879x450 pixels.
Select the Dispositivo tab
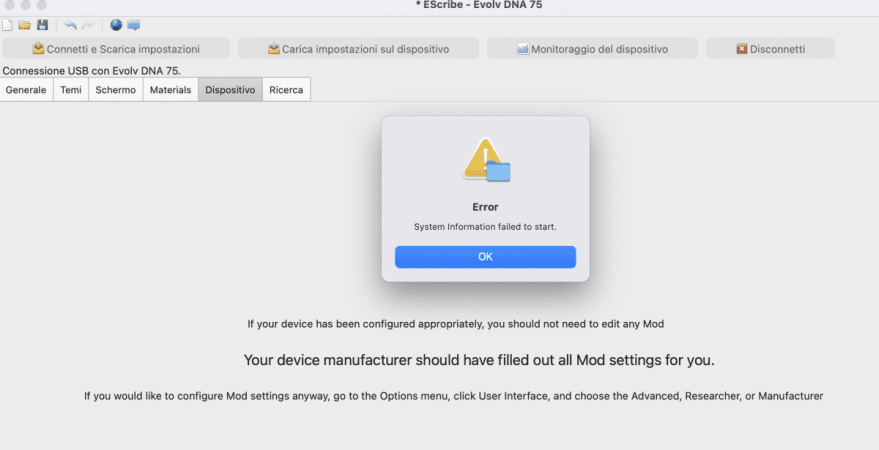click(x=230, y=90)
